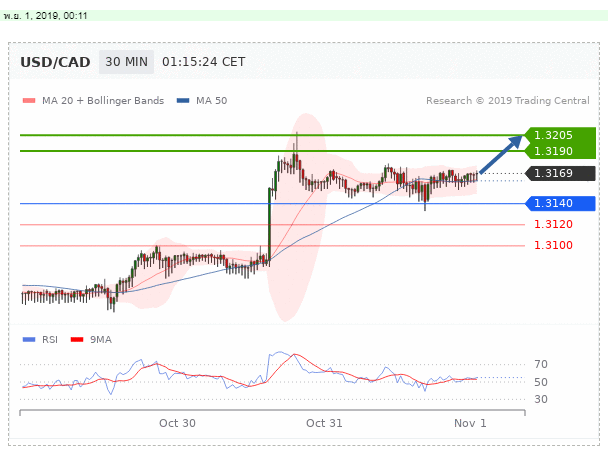Viewport: 608px width, 453px height.
Task: Click the 1.3100 support price label
Action: coord(553,245)
